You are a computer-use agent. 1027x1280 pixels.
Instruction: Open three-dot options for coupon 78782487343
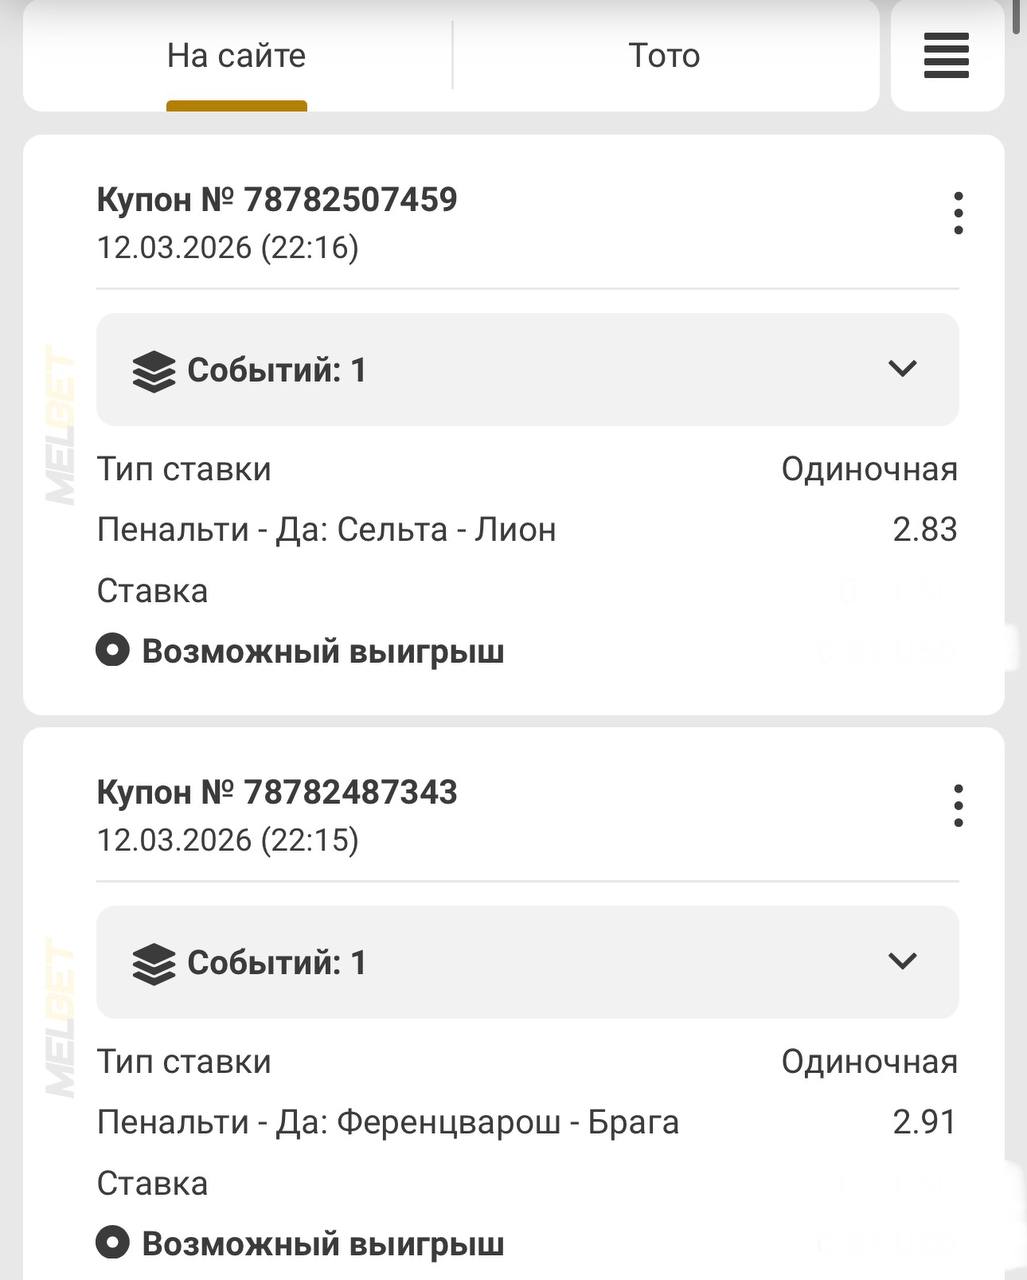[958, 806]
